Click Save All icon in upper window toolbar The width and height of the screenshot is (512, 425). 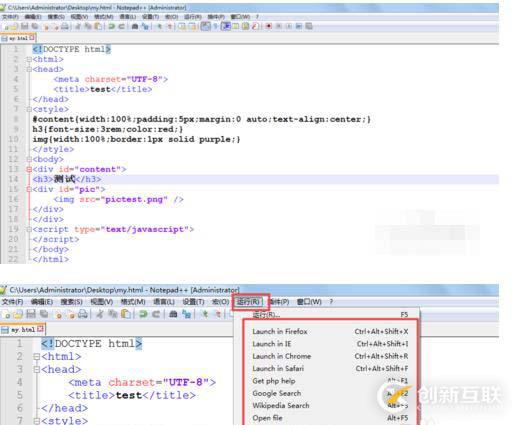coord(35,27)
